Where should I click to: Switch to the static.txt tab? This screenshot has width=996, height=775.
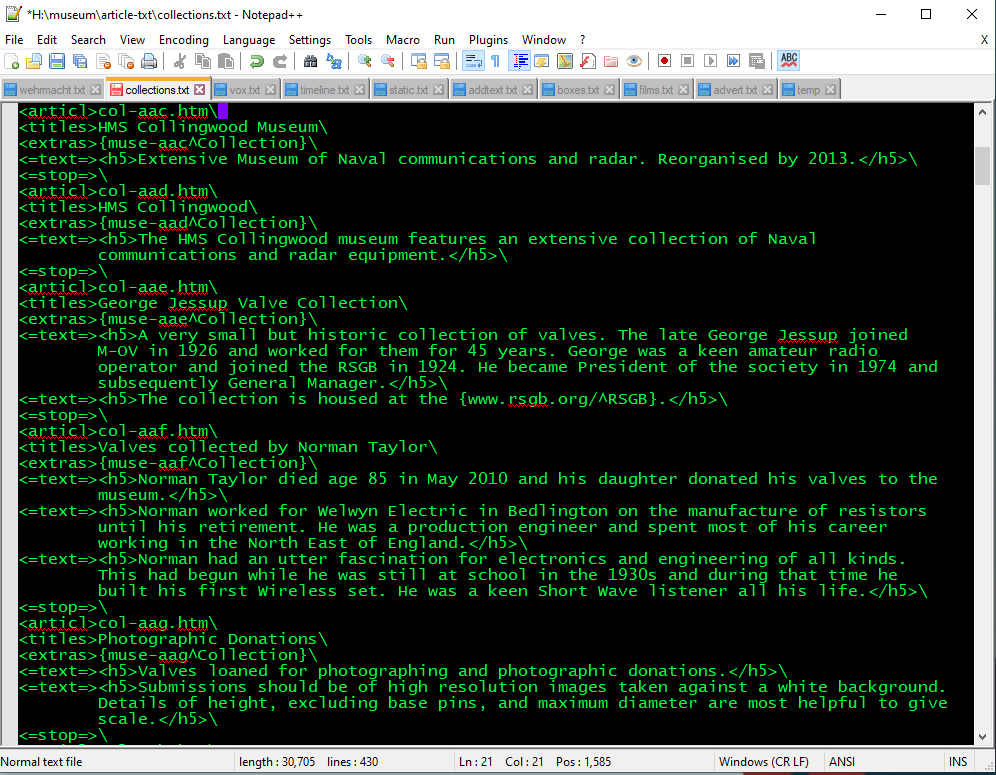408,90
